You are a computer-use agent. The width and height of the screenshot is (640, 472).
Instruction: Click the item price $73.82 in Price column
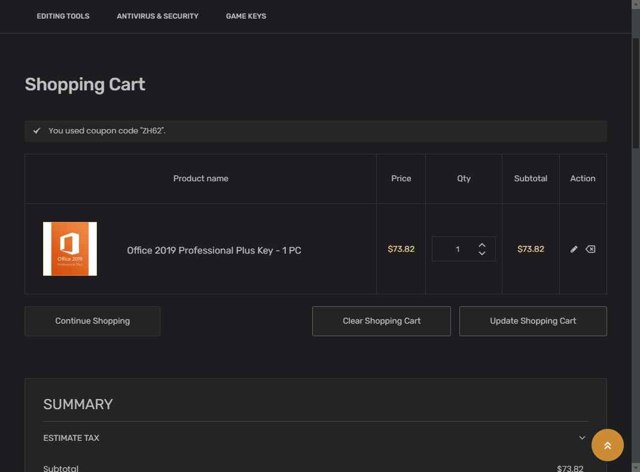point(401,249)
